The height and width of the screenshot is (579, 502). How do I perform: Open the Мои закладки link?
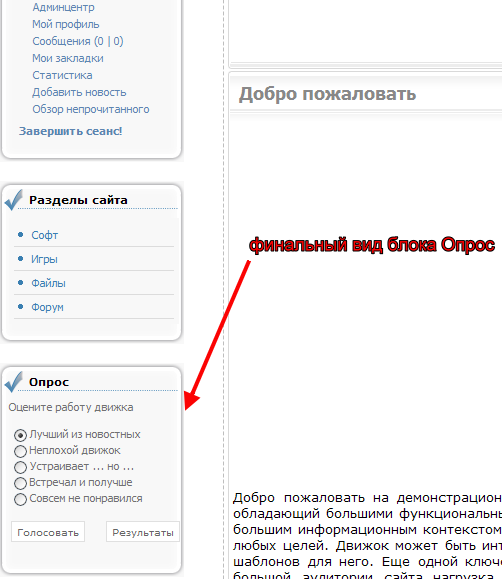68,58
